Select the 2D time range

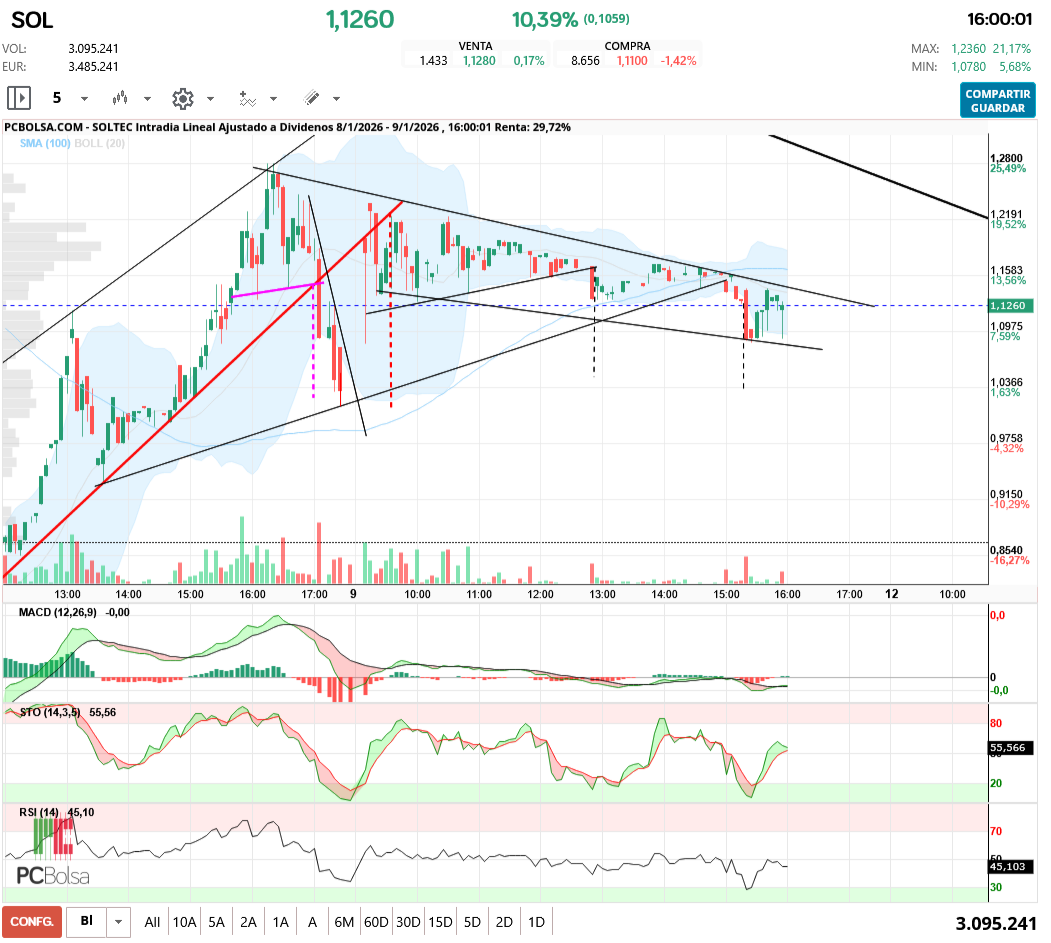coord(504,922)
